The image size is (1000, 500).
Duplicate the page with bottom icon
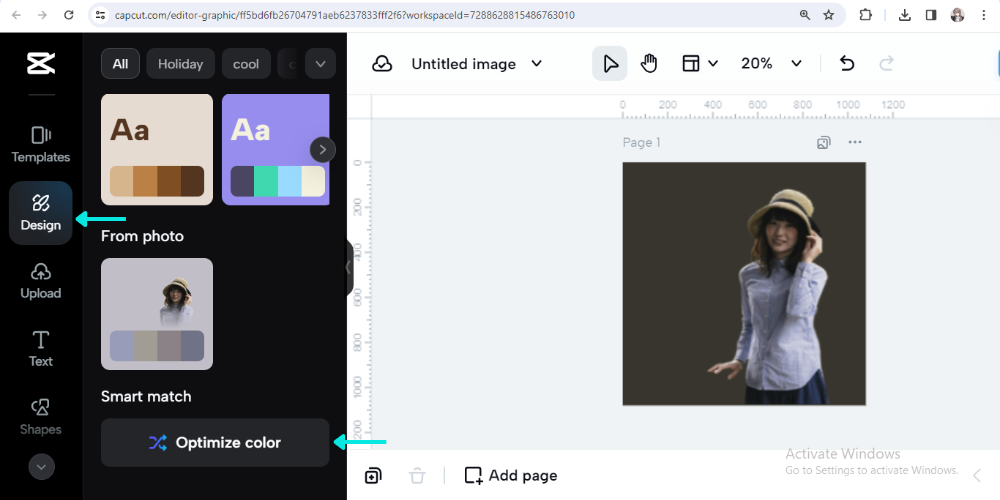[x=373, y=476]
